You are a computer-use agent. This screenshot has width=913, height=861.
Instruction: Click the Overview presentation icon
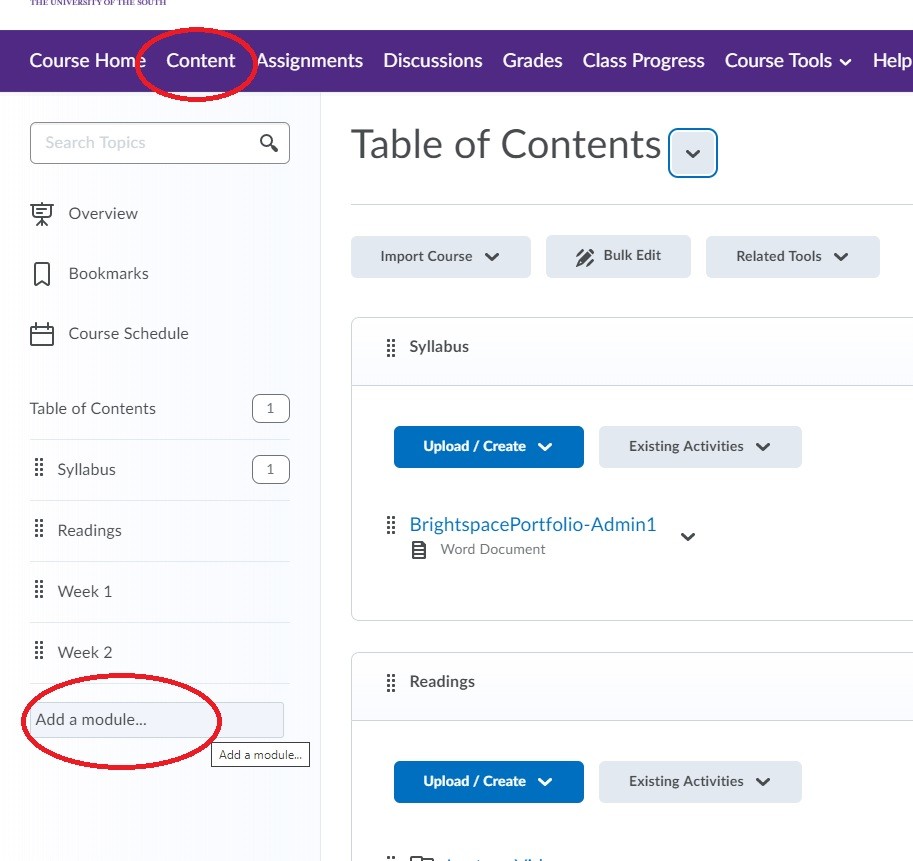pyautogui.click(x=42, y=214)
